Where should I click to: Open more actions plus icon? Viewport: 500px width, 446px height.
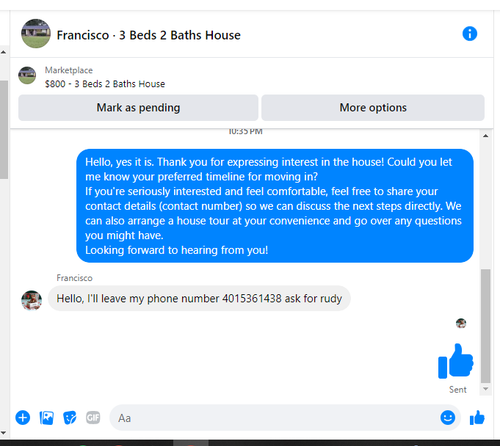point(23,418)
